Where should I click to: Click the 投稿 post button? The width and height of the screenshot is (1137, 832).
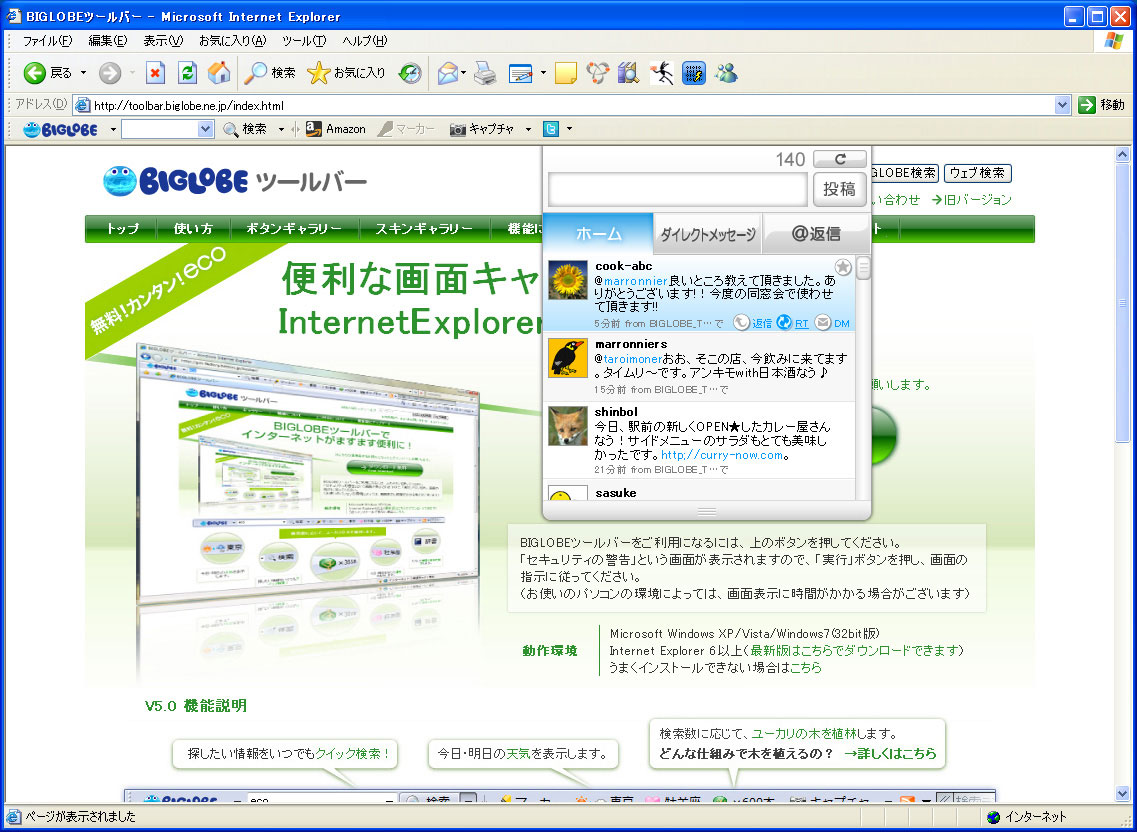(840, 189)
